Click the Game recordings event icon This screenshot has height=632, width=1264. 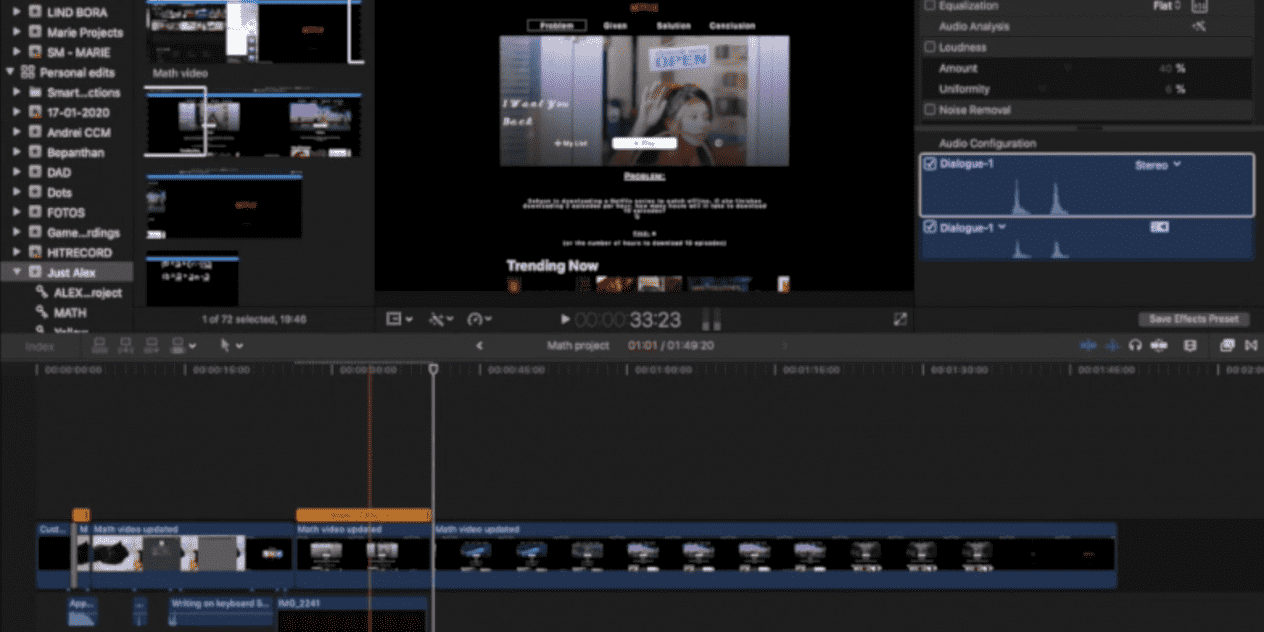point(35,232)
